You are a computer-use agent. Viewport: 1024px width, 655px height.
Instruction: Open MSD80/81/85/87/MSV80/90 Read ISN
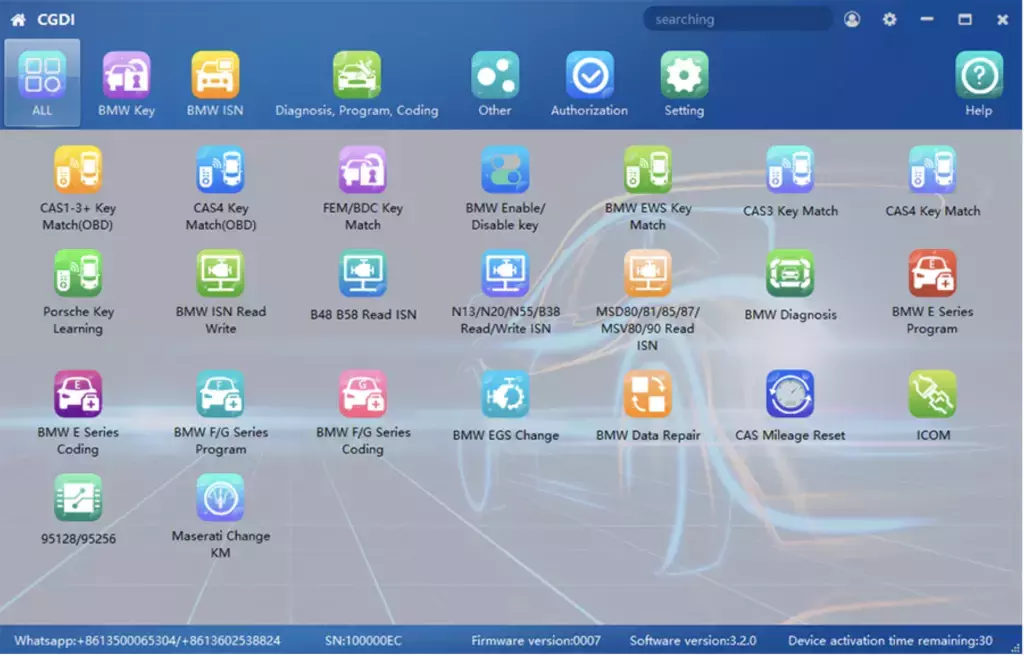tap(647, 274)
